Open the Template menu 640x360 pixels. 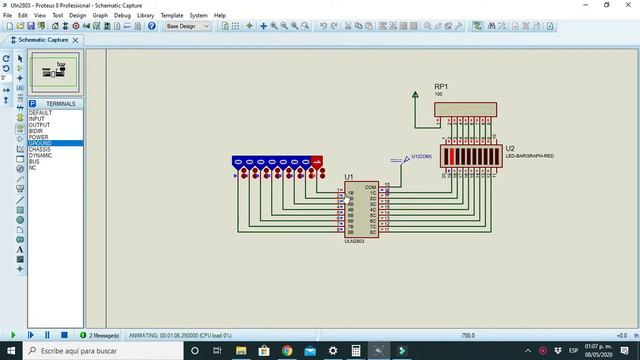point(172,16)
